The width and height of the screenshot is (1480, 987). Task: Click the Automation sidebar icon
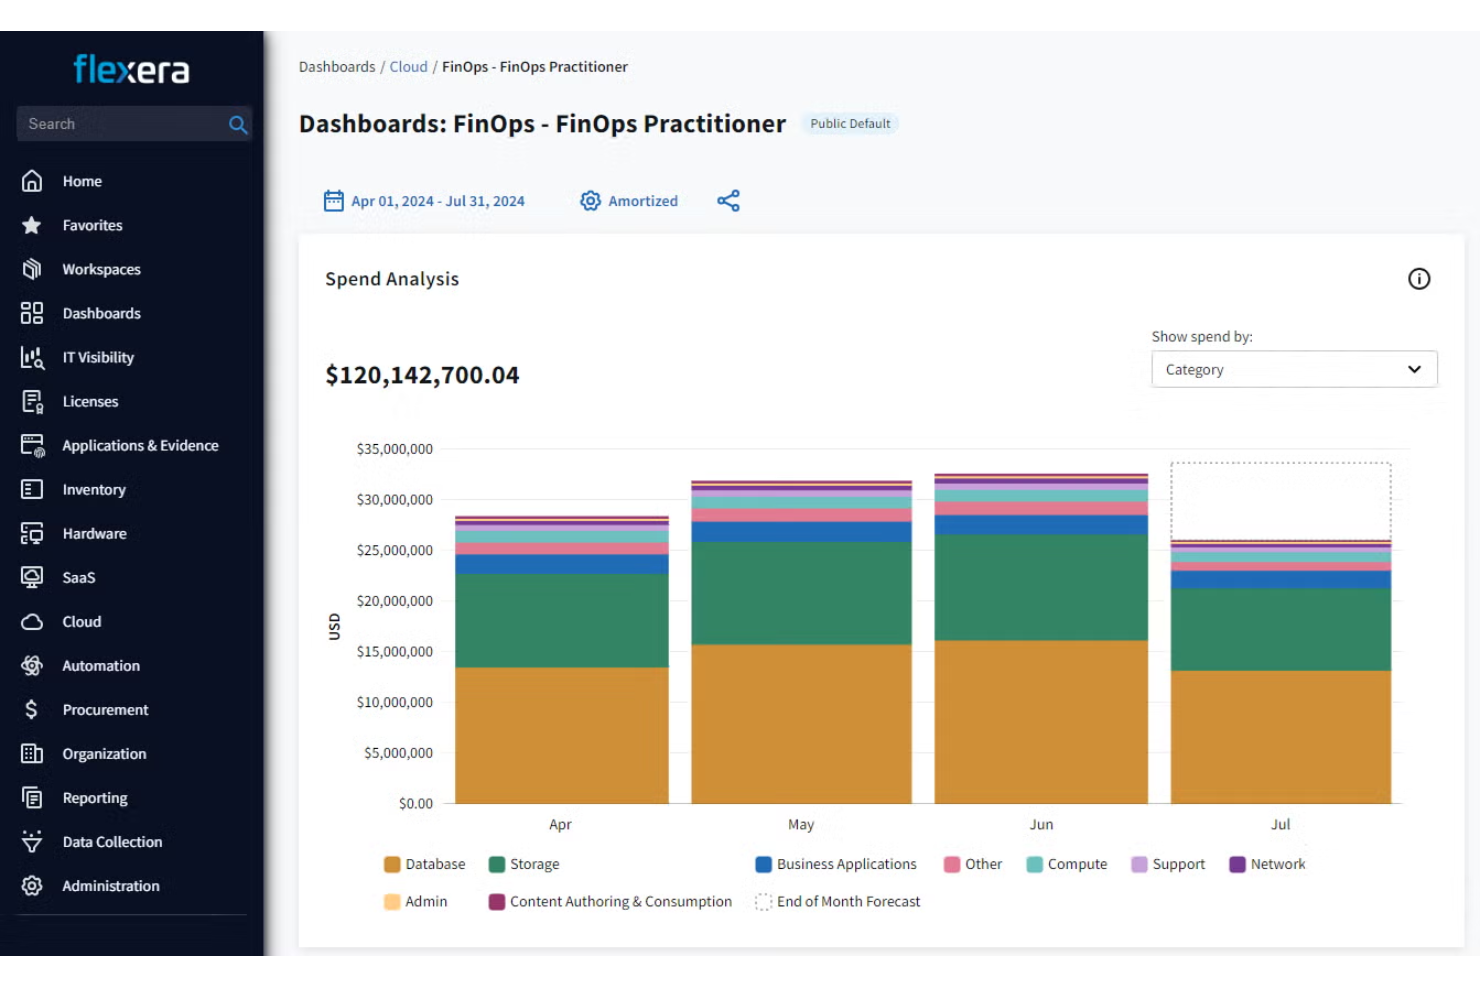click(x=32, y=666)
